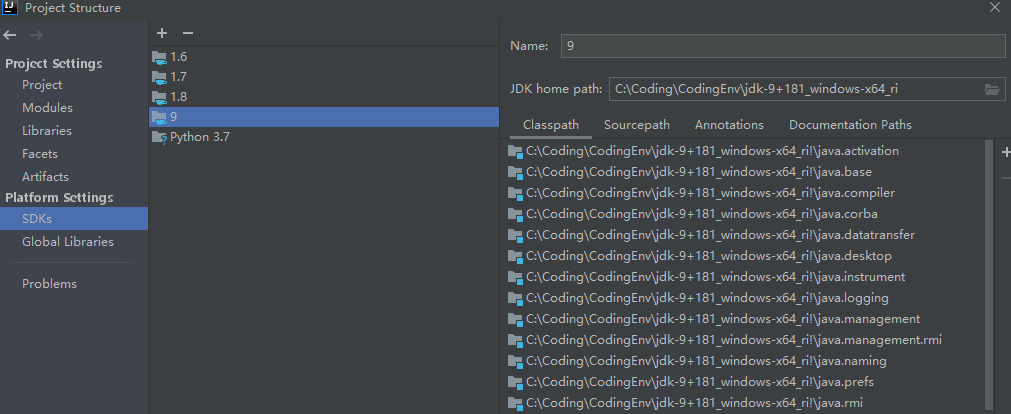Click the JDK icon beside 1.8
Image resolution: width=1011 pixels, height=414 pixels.
[x=159, y=97]
